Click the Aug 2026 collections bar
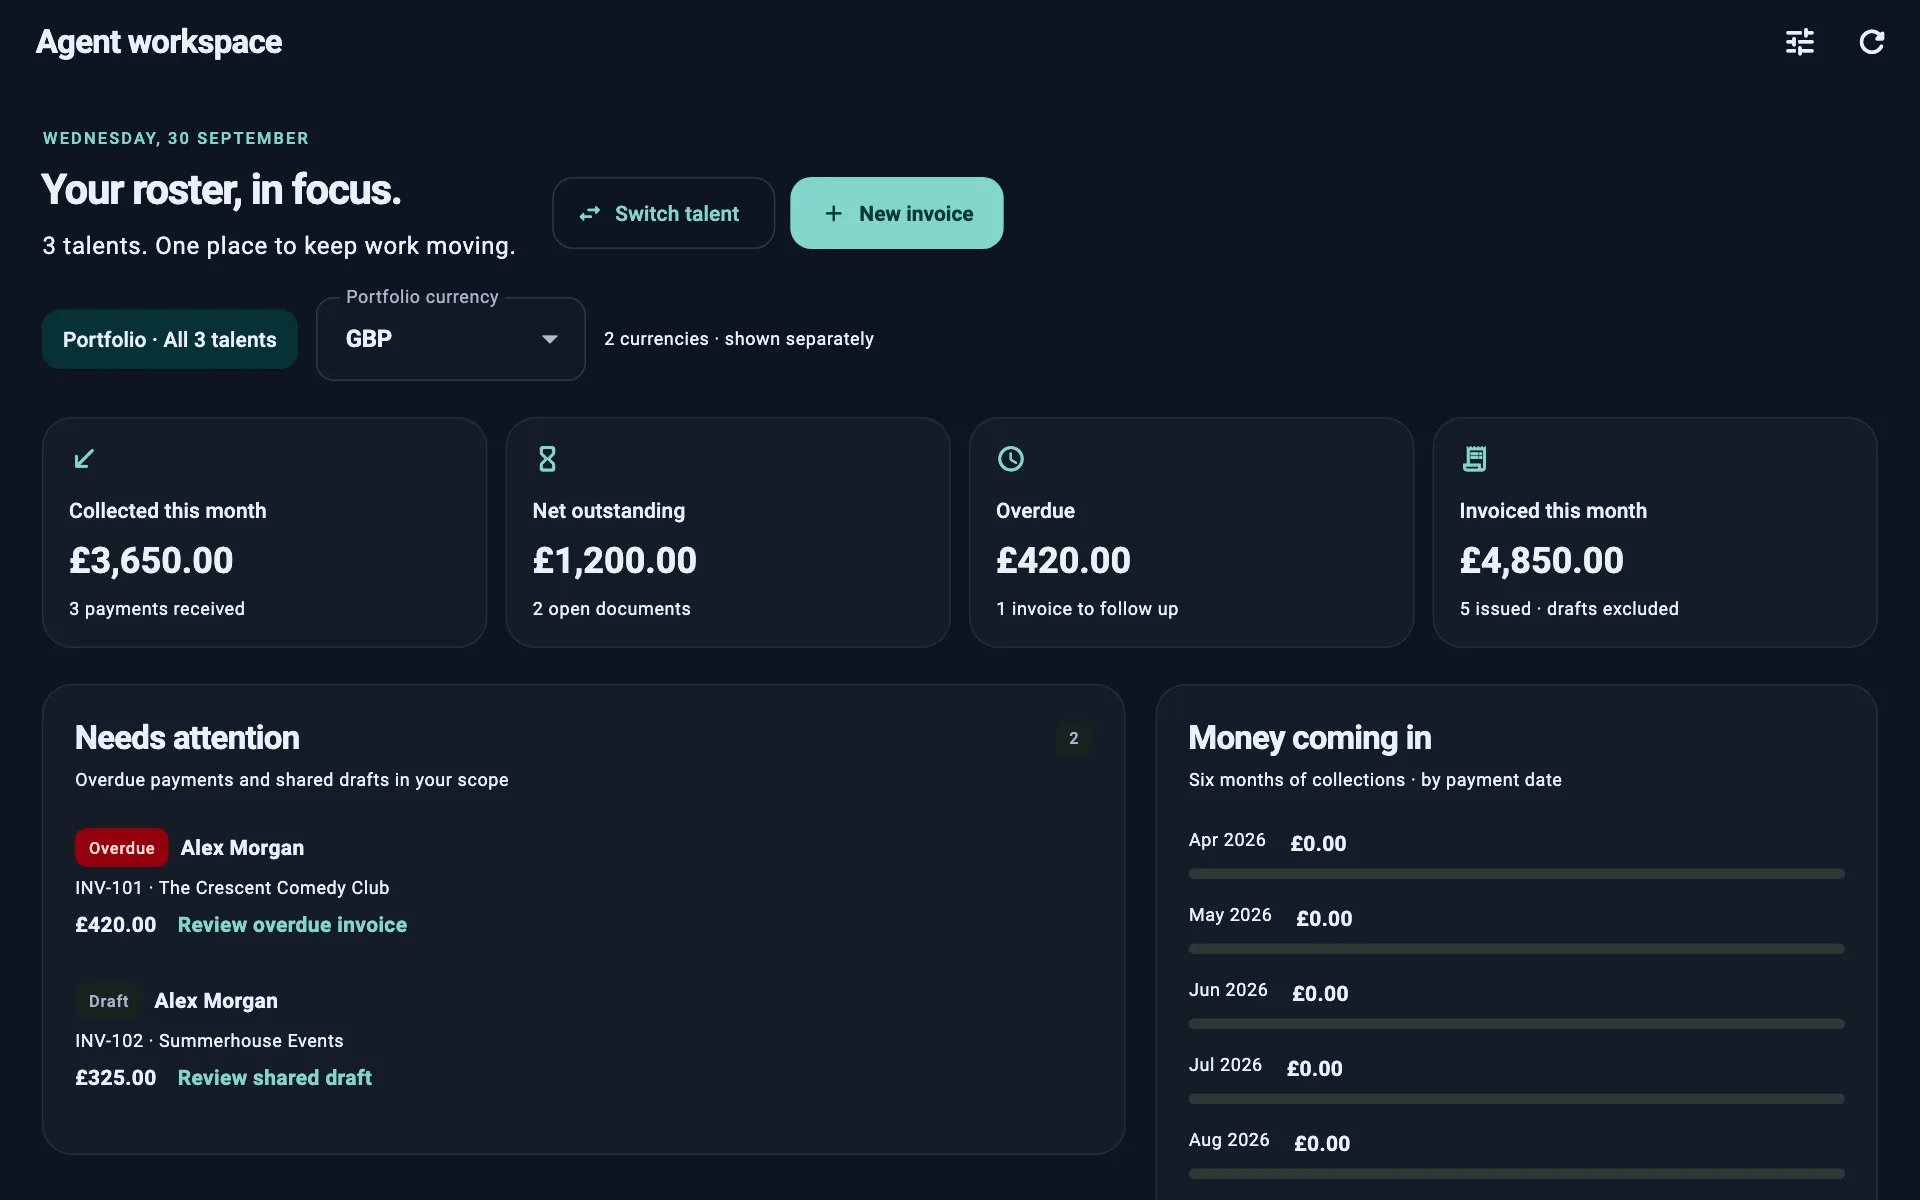 (1516, 1174)
